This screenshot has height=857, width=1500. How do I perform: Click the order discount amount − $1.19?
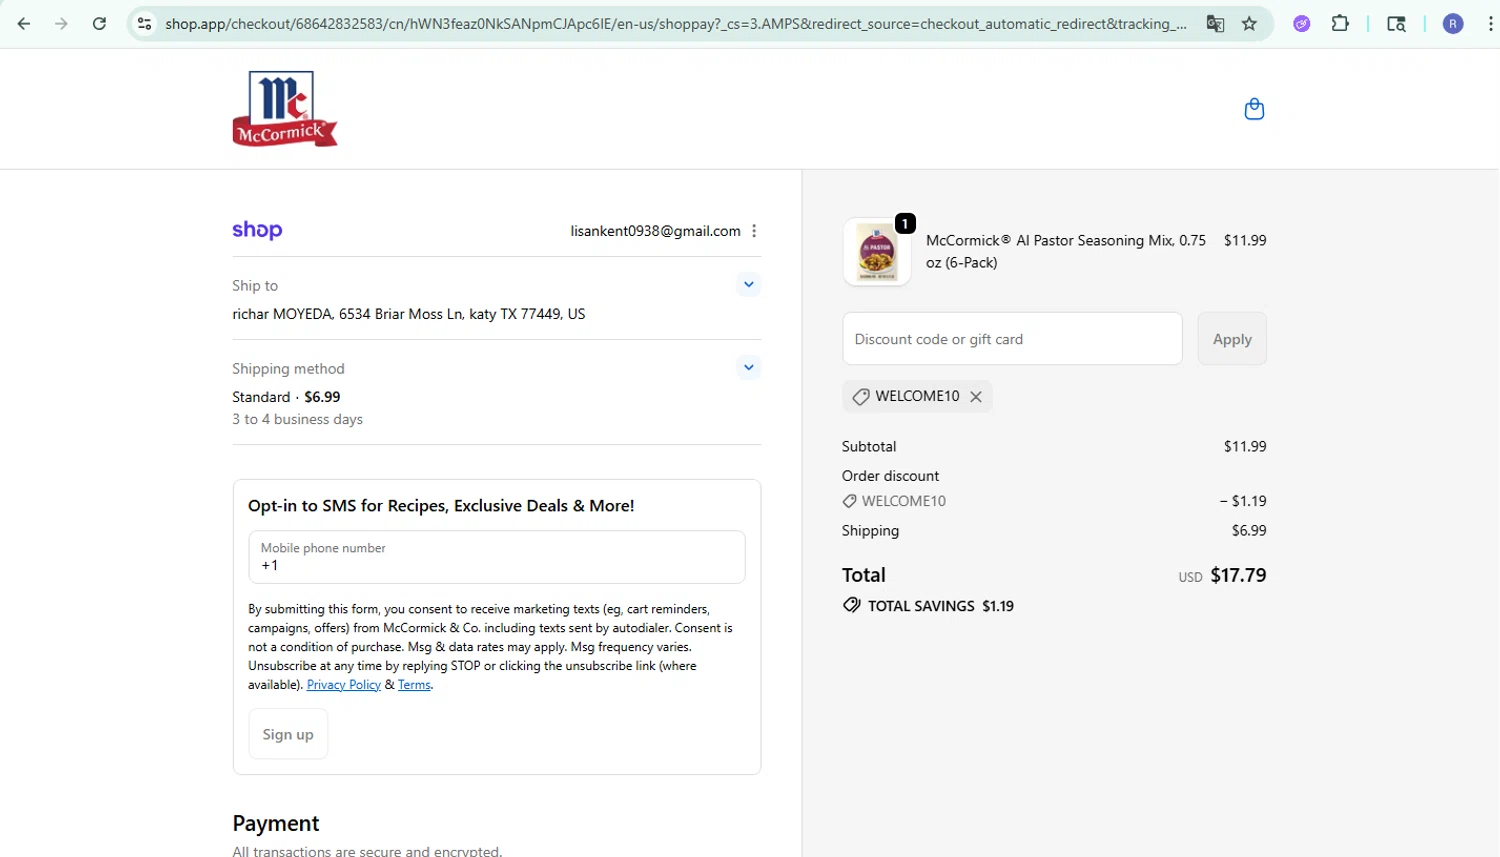[x=1243, y=501]
